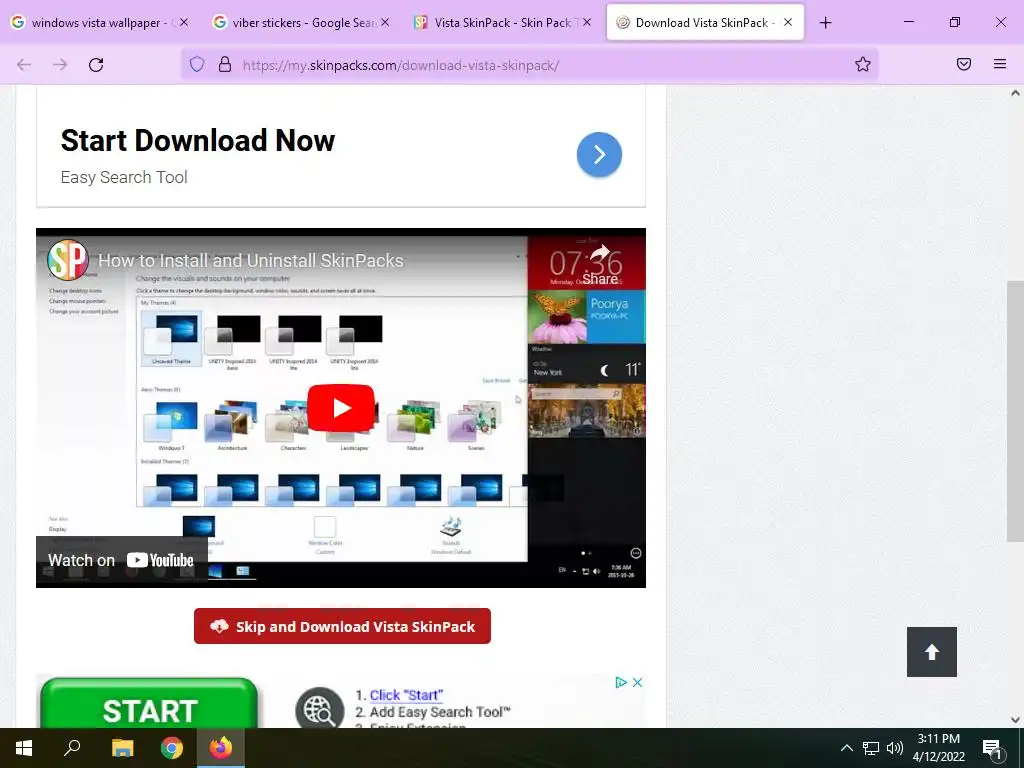This screenshot has width=1024, height=768.
Task: Open a new browser tab
Action: pyautogui.click(x=825, y=23)
